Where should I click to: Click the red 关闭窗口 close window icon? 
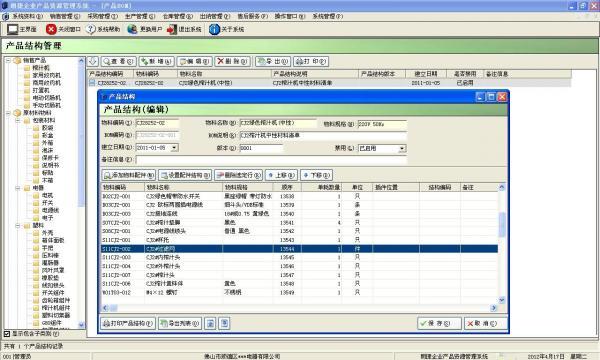click(51, 29)
